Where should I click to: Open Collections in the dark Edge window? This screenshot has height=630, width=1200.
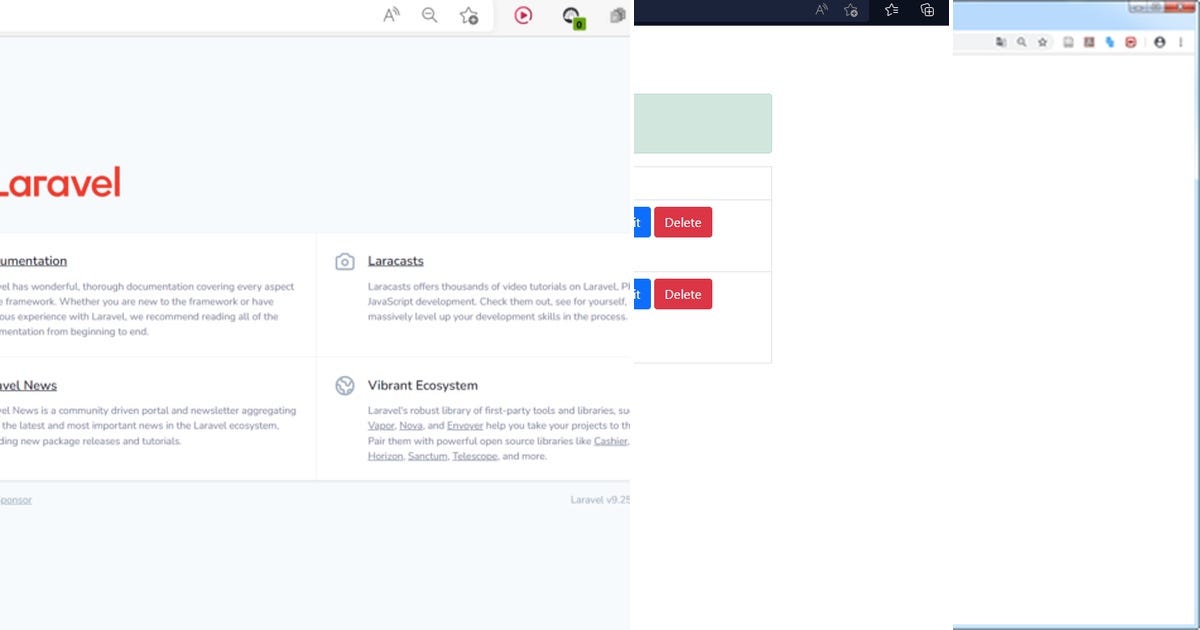coord(926,11)
